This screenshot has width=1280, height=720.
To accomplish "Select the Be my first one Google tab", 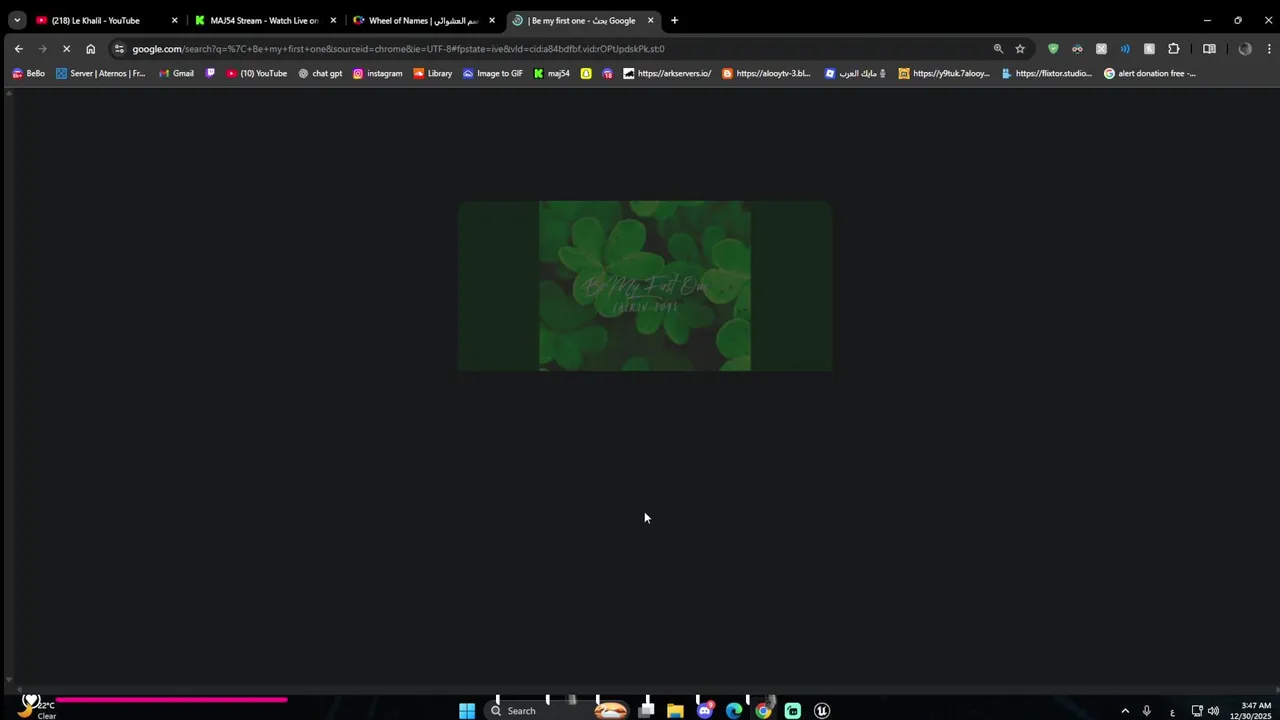I will point(583,20).
